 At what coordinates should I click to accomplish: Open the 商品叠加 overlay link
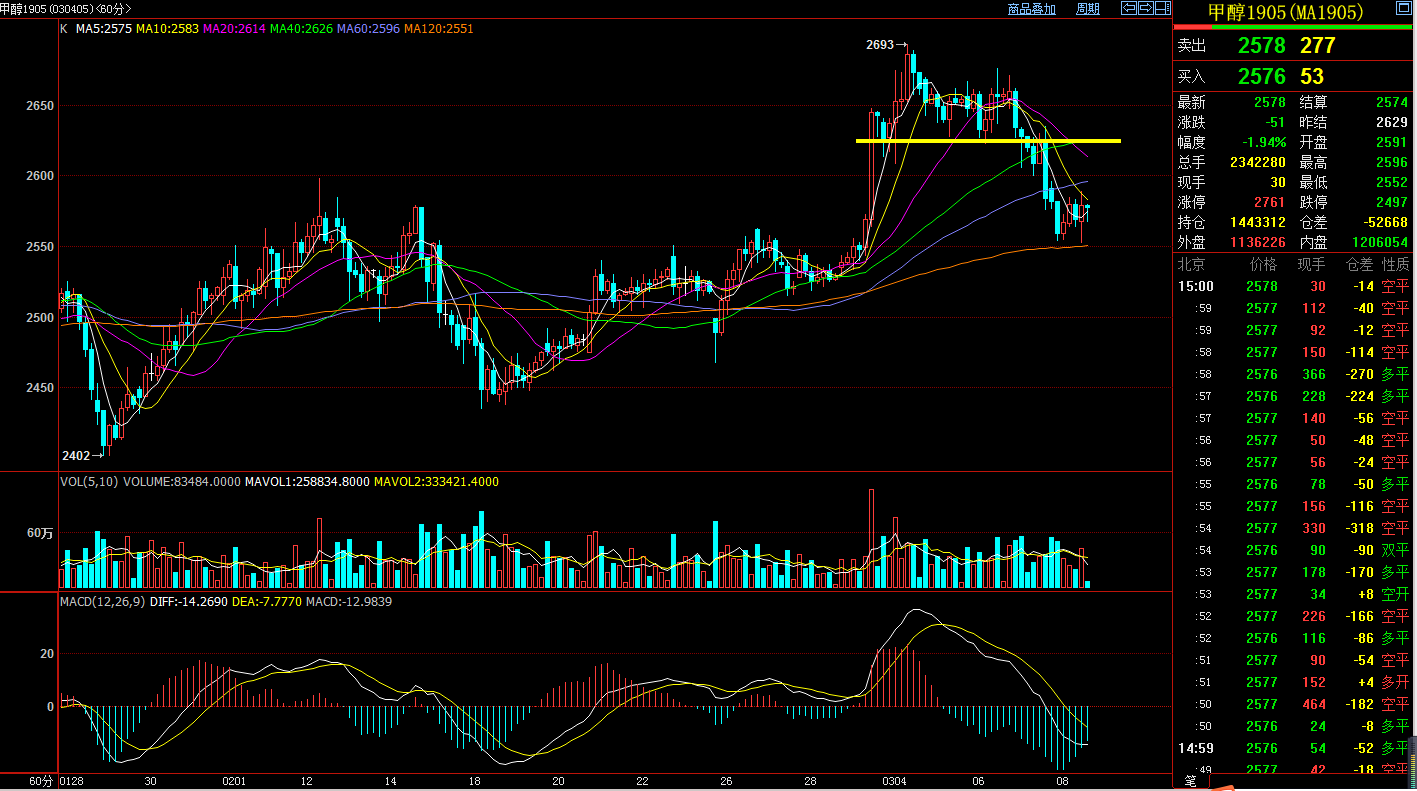[1032, 9]
